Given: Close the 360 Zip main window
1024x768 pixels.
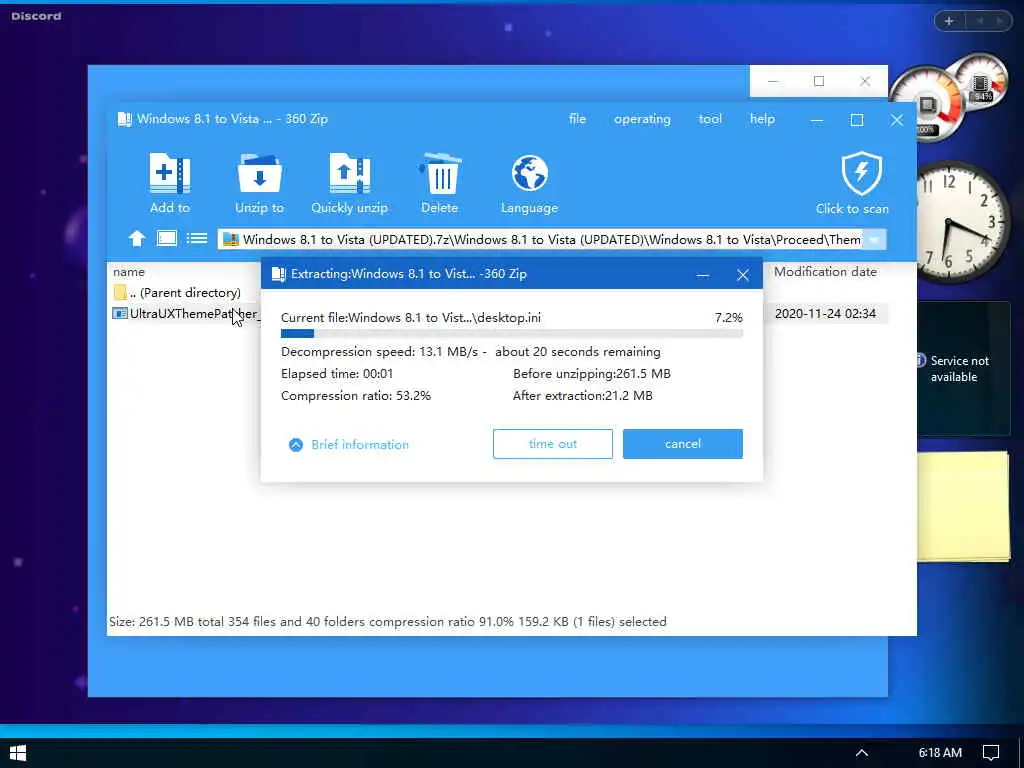Looking at the screenshot, I should (897, 120).
